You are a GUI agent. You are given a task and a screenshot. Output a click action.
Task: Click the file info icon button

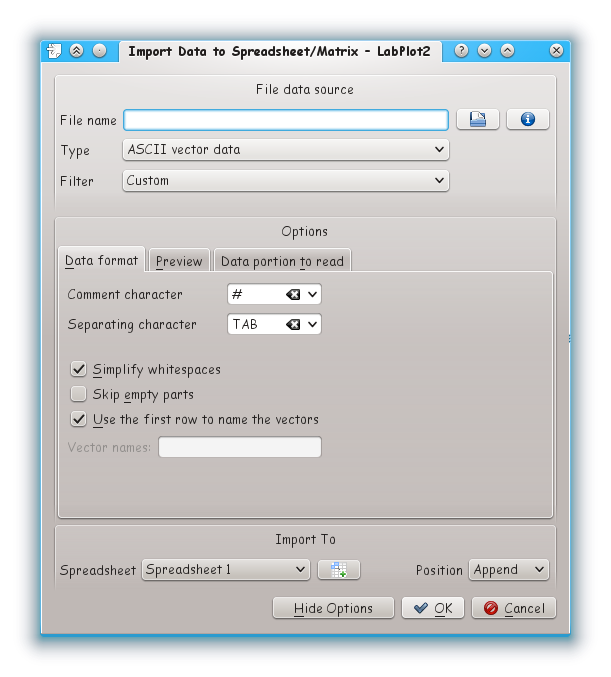(528, 120)
